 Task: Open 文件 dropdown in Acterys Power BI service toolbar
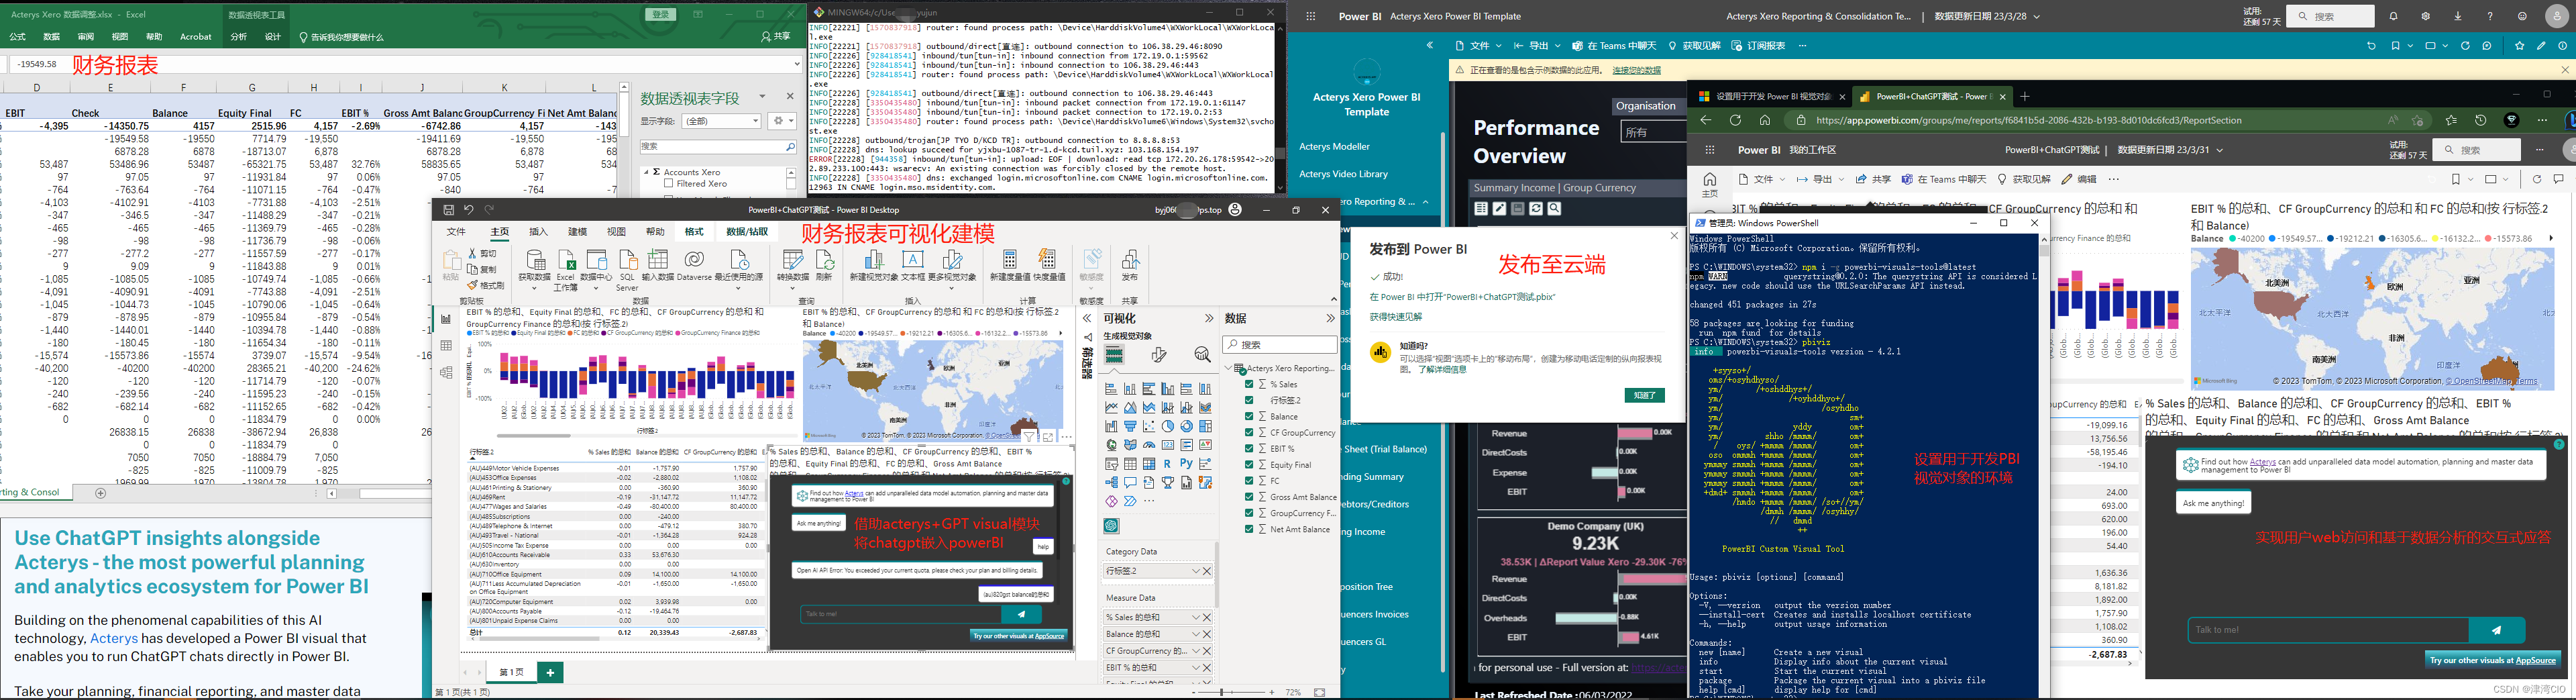click(1478, 45)
